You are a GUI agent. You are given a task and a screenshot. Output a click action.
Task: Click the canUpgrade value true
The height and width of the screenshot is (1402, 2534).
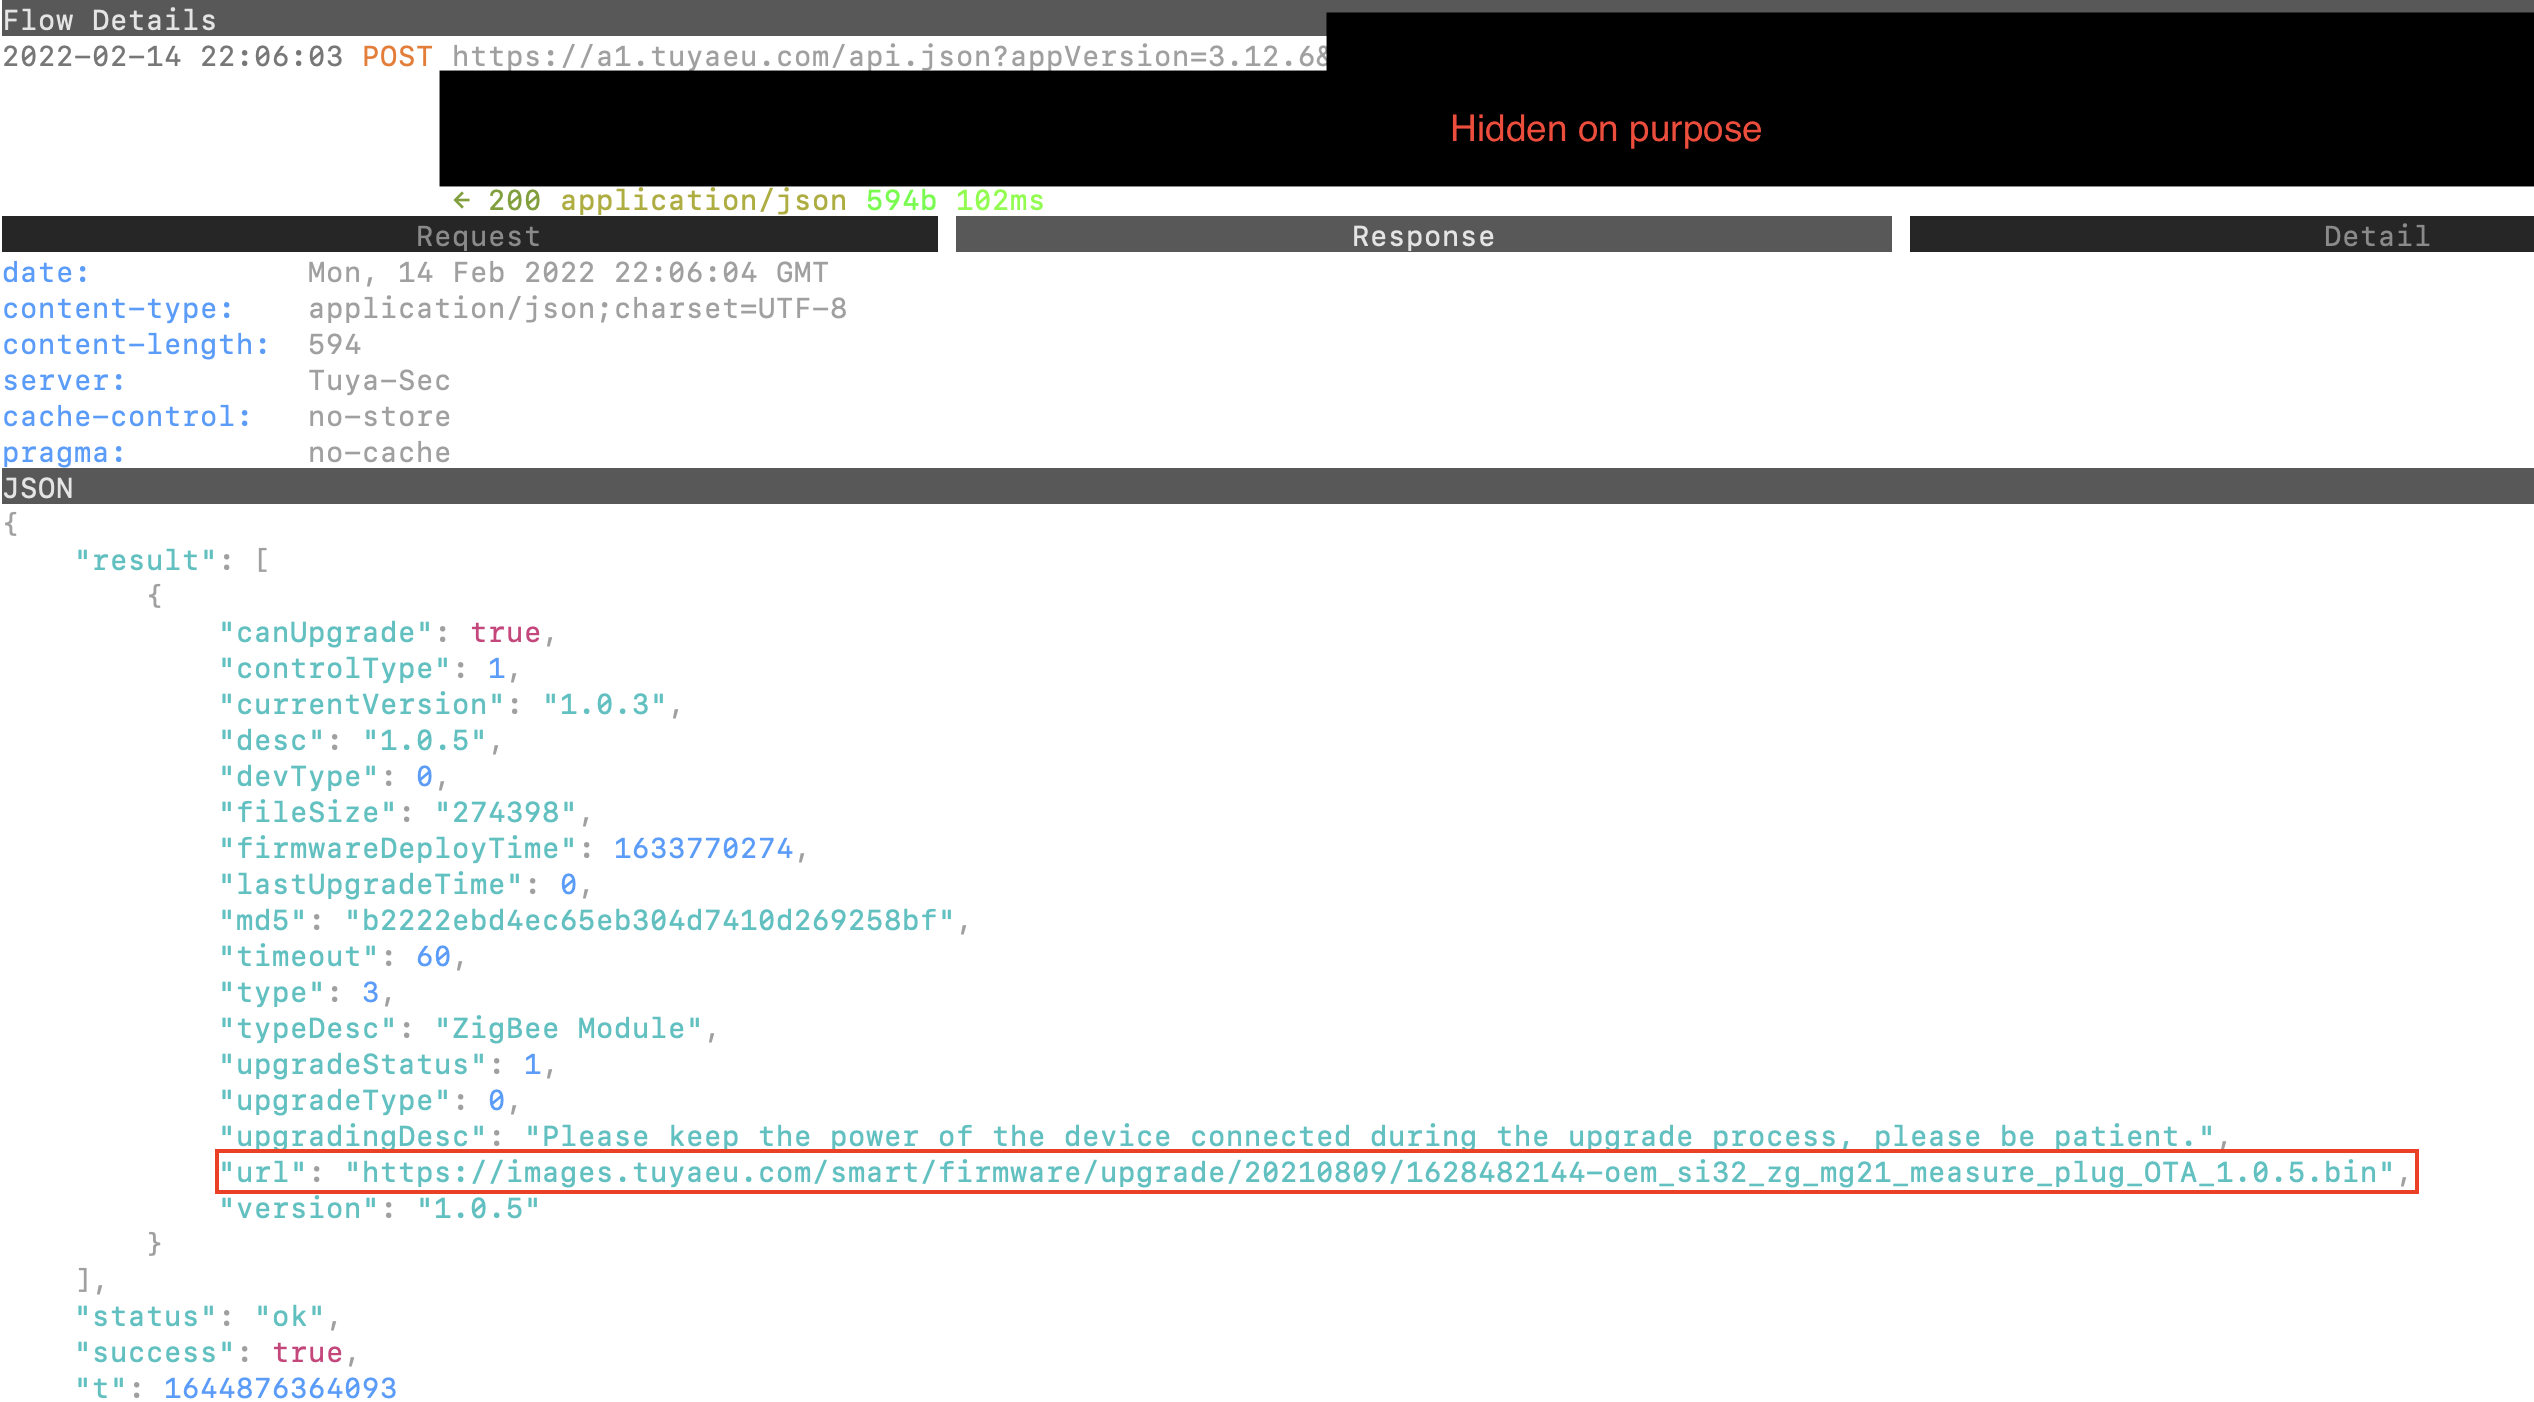coord(505,632)
